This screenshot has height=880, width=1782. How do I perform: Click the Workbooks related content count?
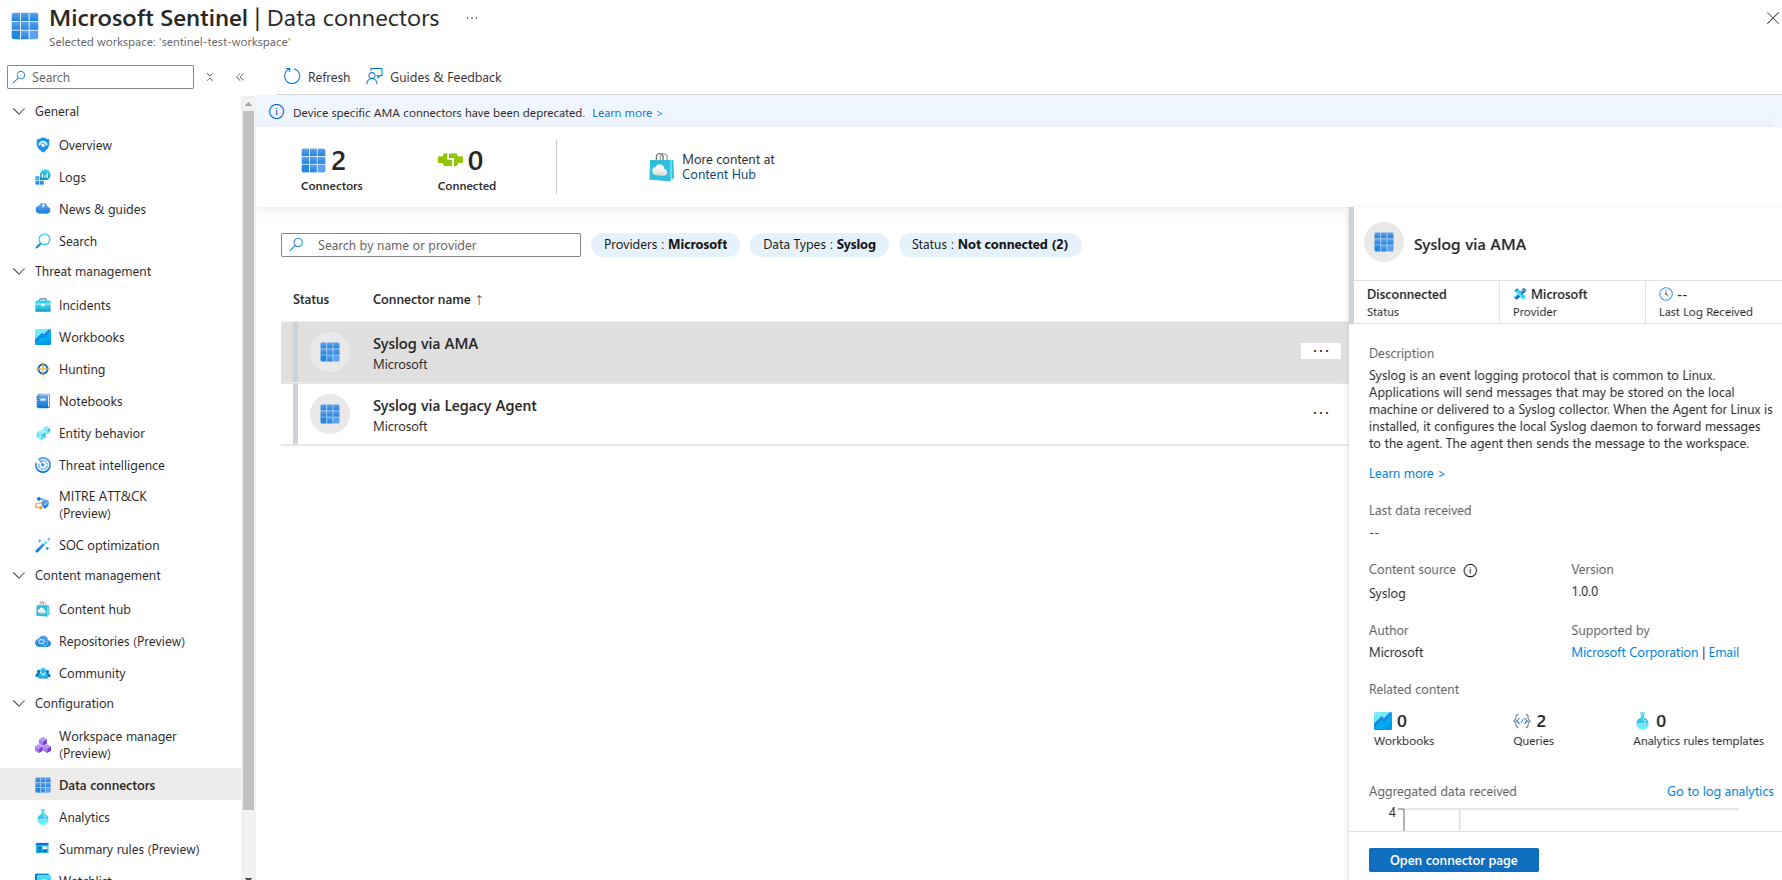[1403, 730]
